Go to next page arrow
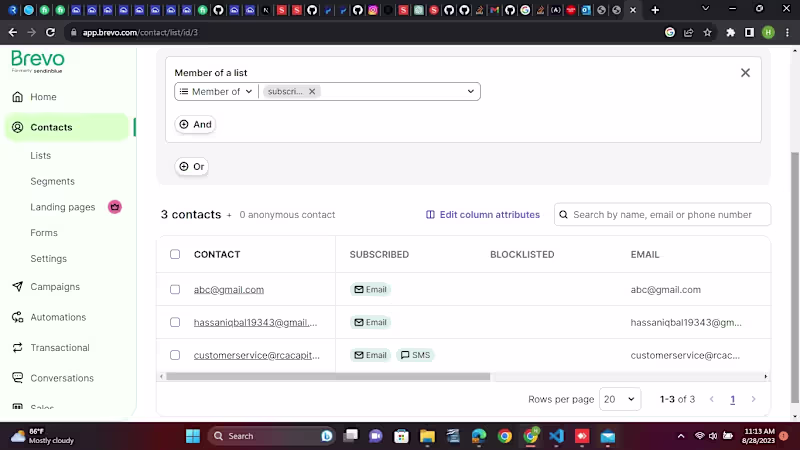The height and width of the screenshot is (450, 800). click(754, 399)
